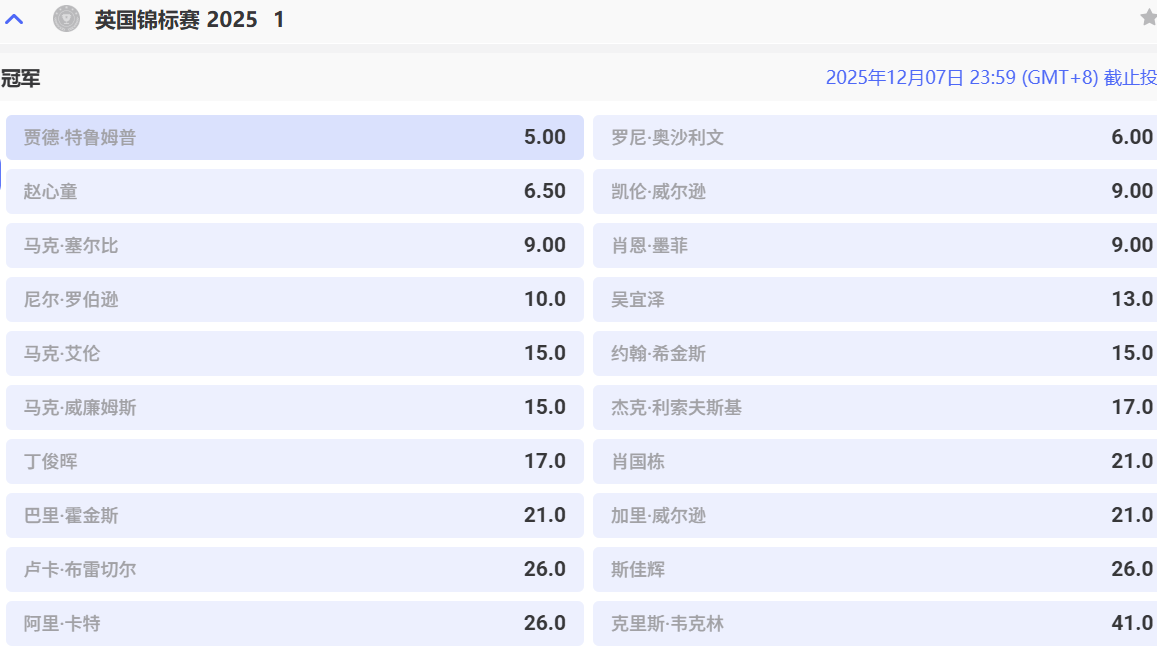Select 贾德·特鲁姆普 at odds 5.00
The image size is (1157, 651).
[295, 137]
